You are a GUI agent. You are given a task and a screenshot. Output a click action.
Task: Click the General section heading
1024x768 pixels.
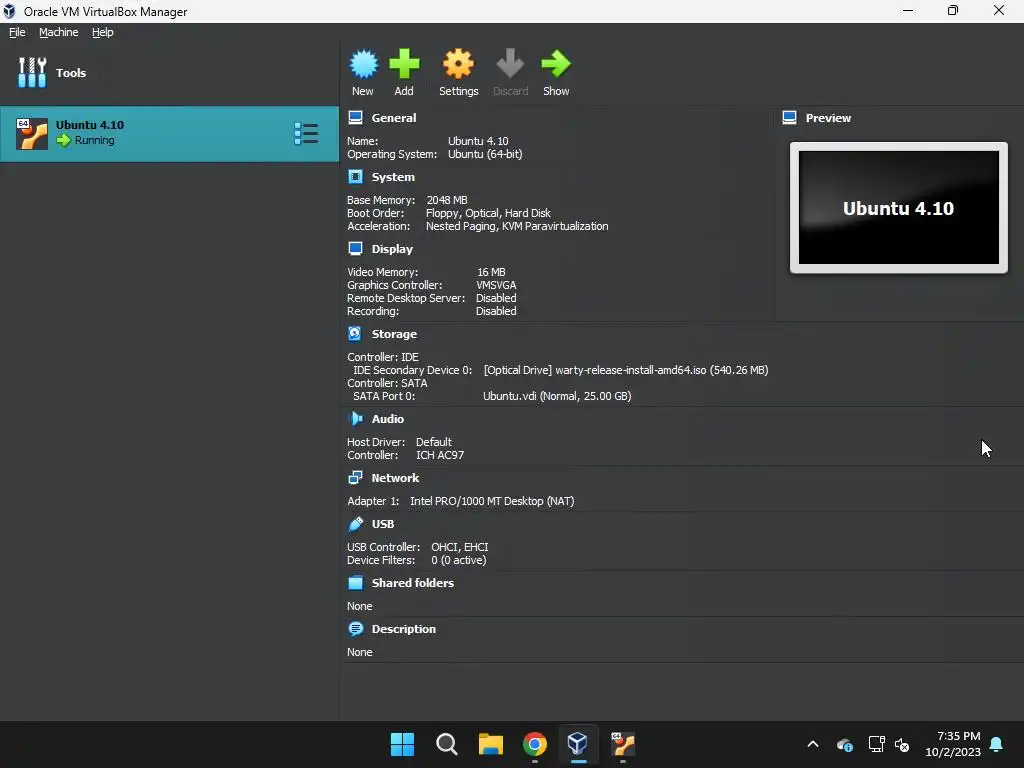394,118
